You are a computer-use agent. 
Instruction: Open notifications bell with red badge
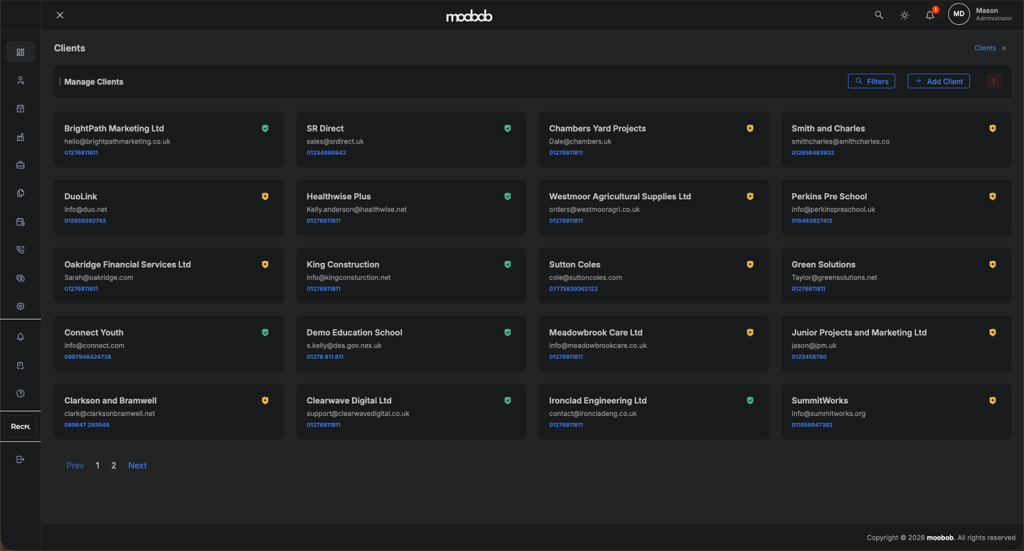[x=930, y=15]
